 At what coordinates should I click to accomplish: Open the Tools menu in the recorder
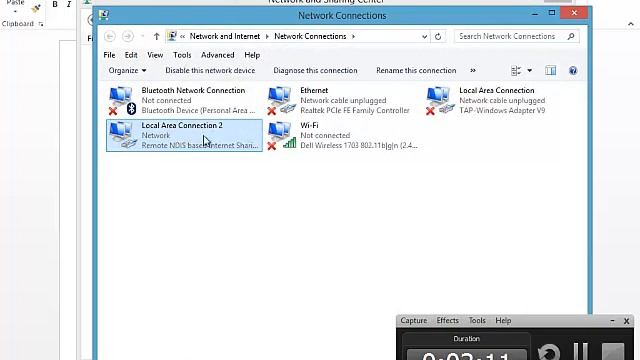click(477, 321)
